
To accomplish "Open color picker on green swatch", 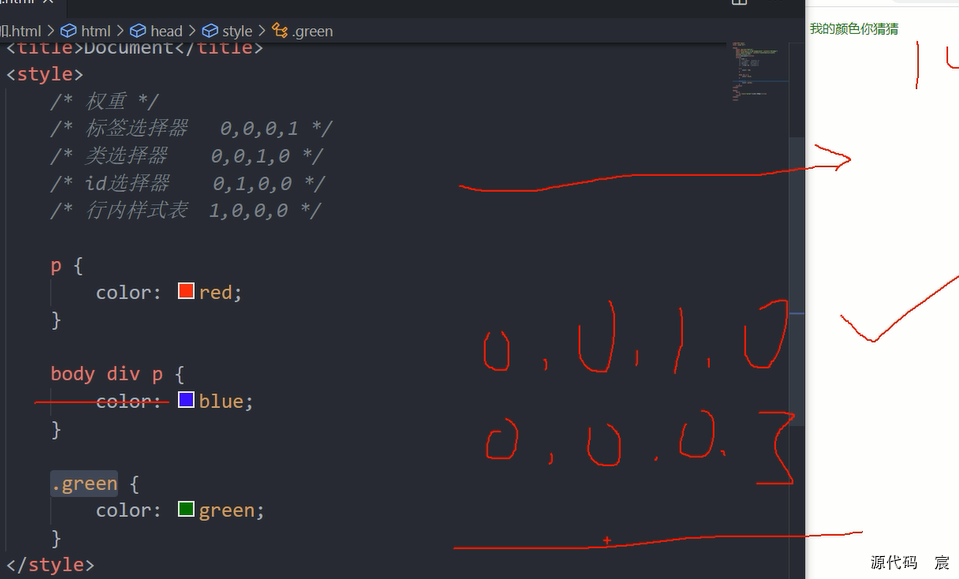I will point(186,509).
